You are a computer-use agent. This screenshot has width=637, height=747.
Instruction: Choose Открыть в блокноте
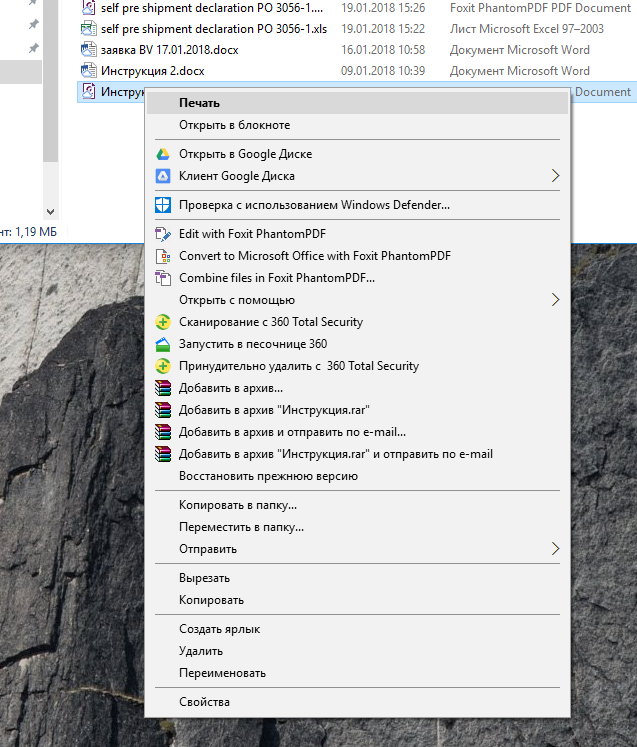pos(234,125)
